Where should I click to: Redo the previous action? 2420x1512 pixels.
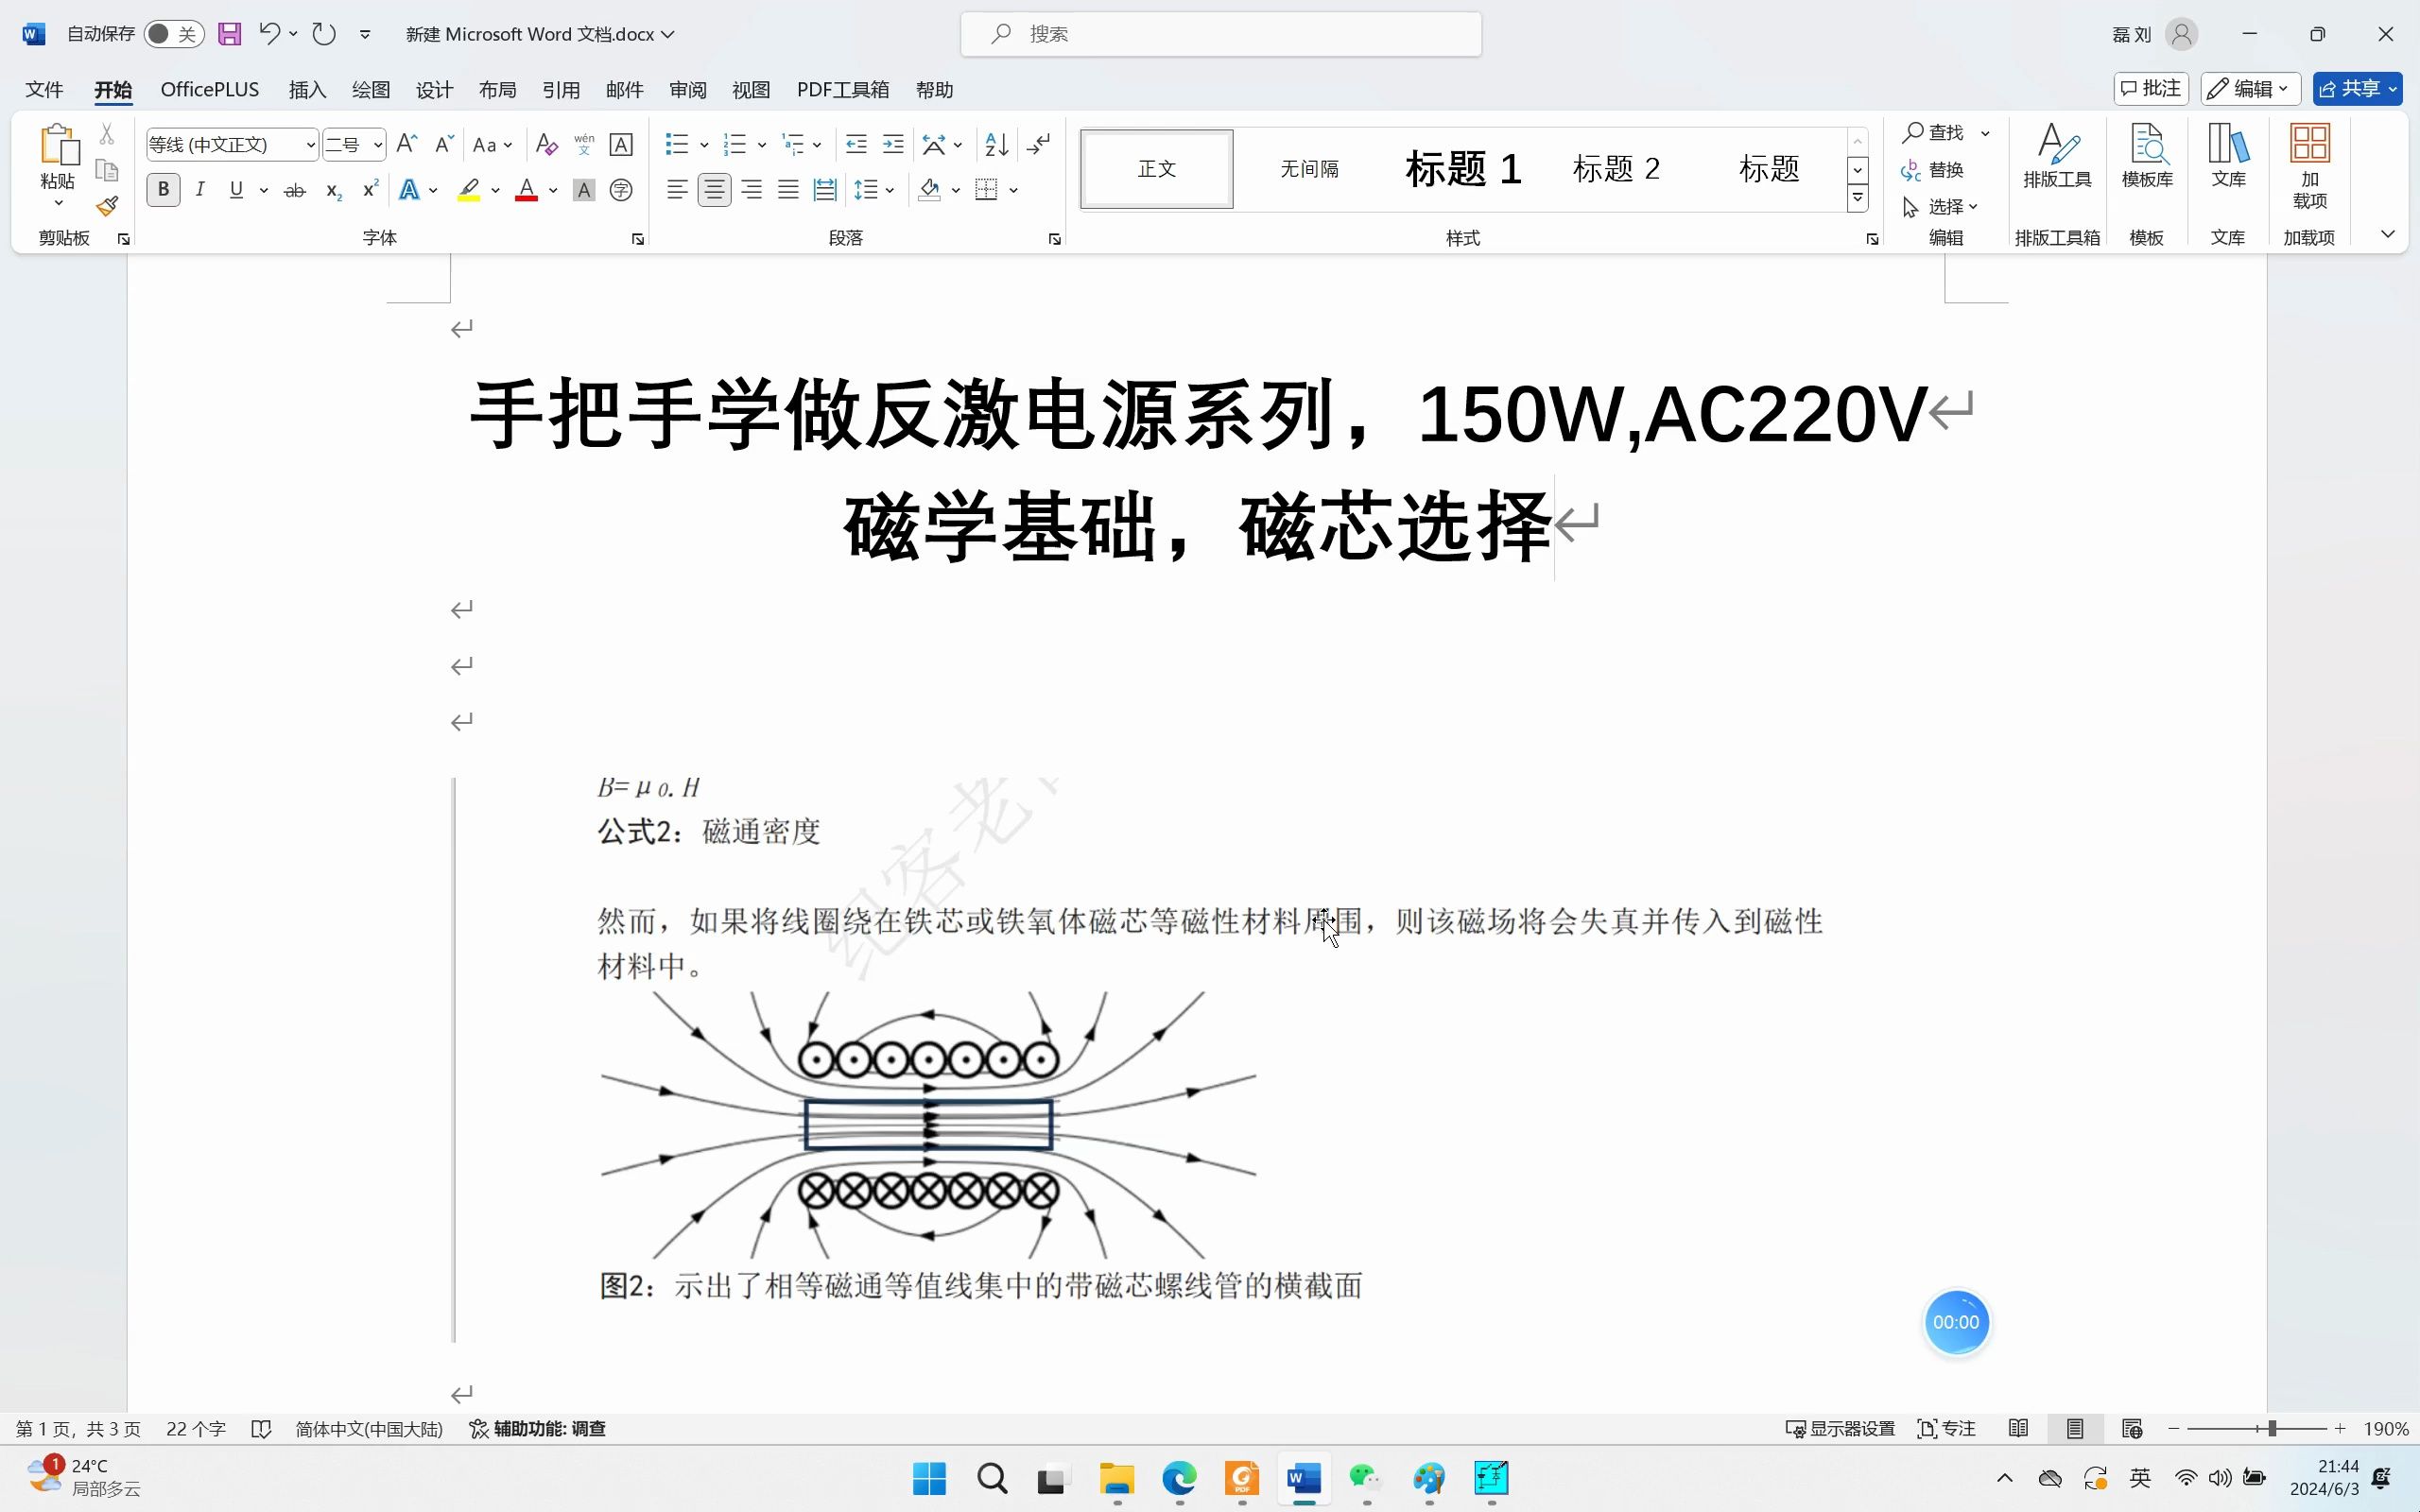pyautogui.click(x=323, y=34)
